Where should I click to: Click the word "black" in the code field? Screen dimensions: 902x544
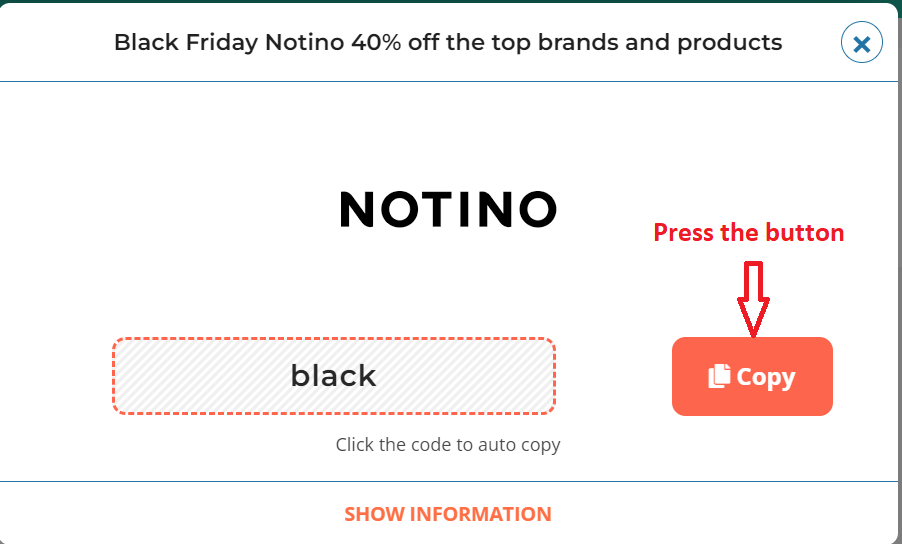[x=333, y=376]
